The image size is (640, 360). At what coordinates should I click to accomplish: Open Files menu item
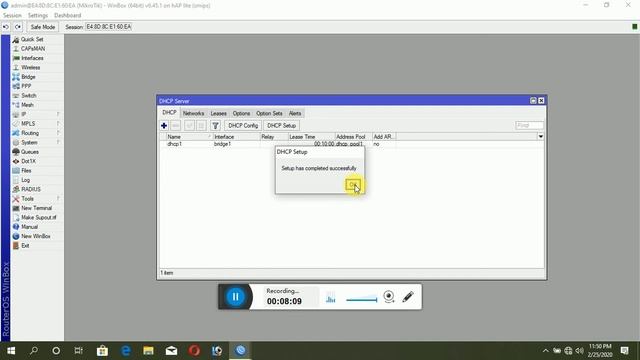coord(26,171)
